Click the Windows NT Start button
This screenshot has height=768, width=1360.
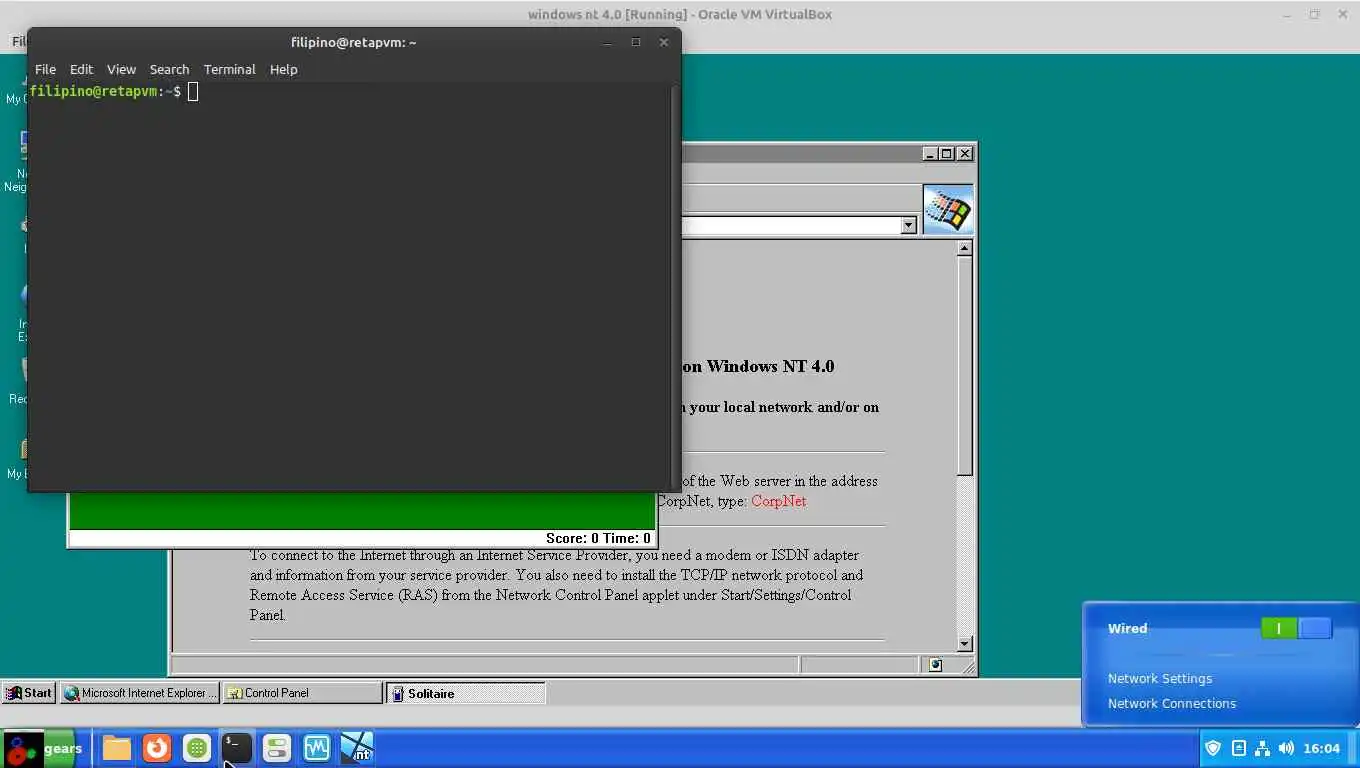click(29, 693)
